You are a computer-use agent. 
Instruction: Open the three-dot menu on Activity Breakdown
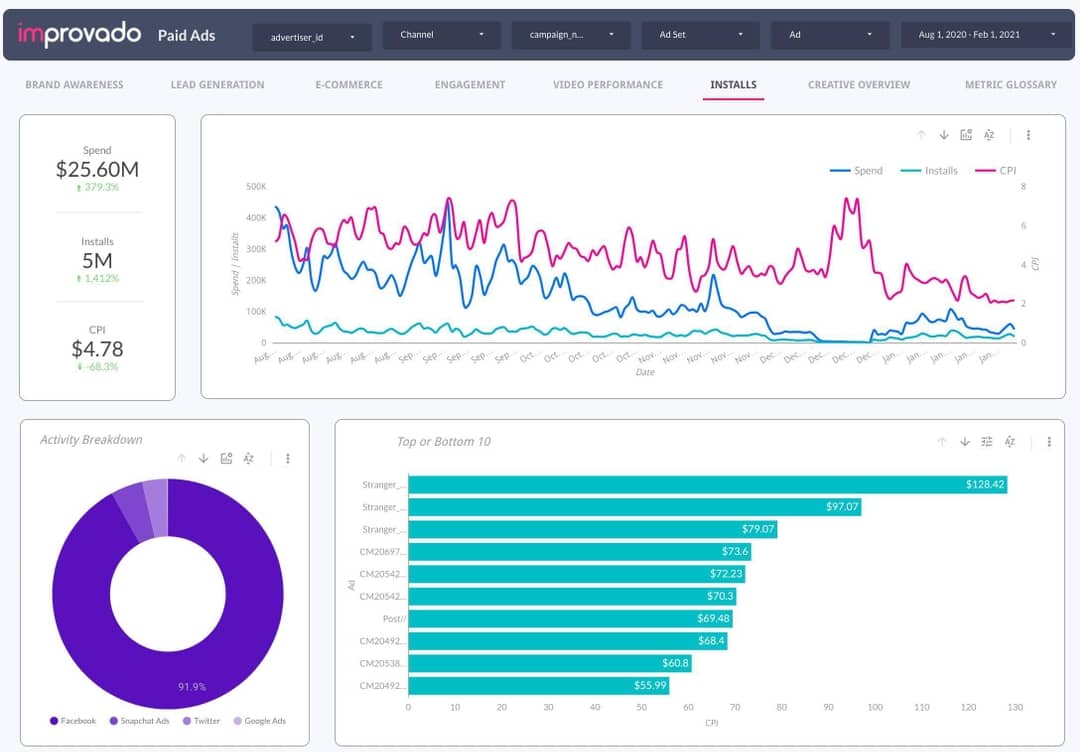[287, 458]
